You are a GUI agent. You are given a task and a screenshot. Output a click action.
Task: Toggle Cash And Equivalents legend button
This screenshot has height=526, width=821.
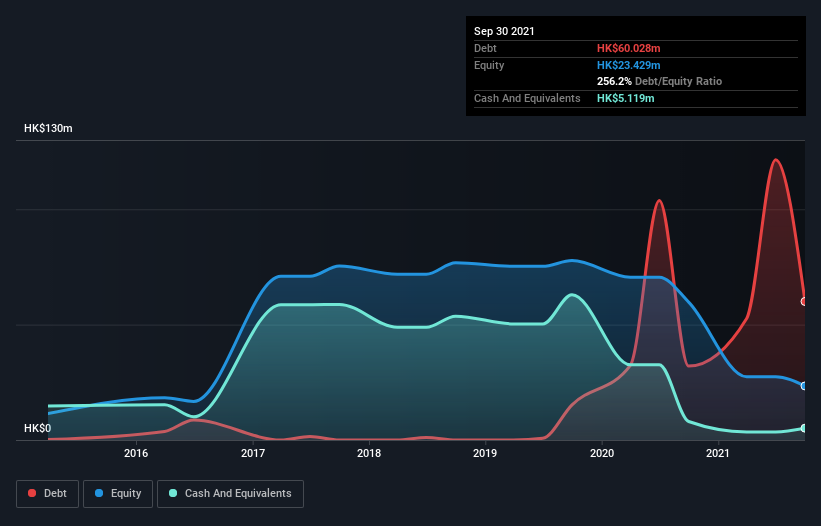pos(230,494)
